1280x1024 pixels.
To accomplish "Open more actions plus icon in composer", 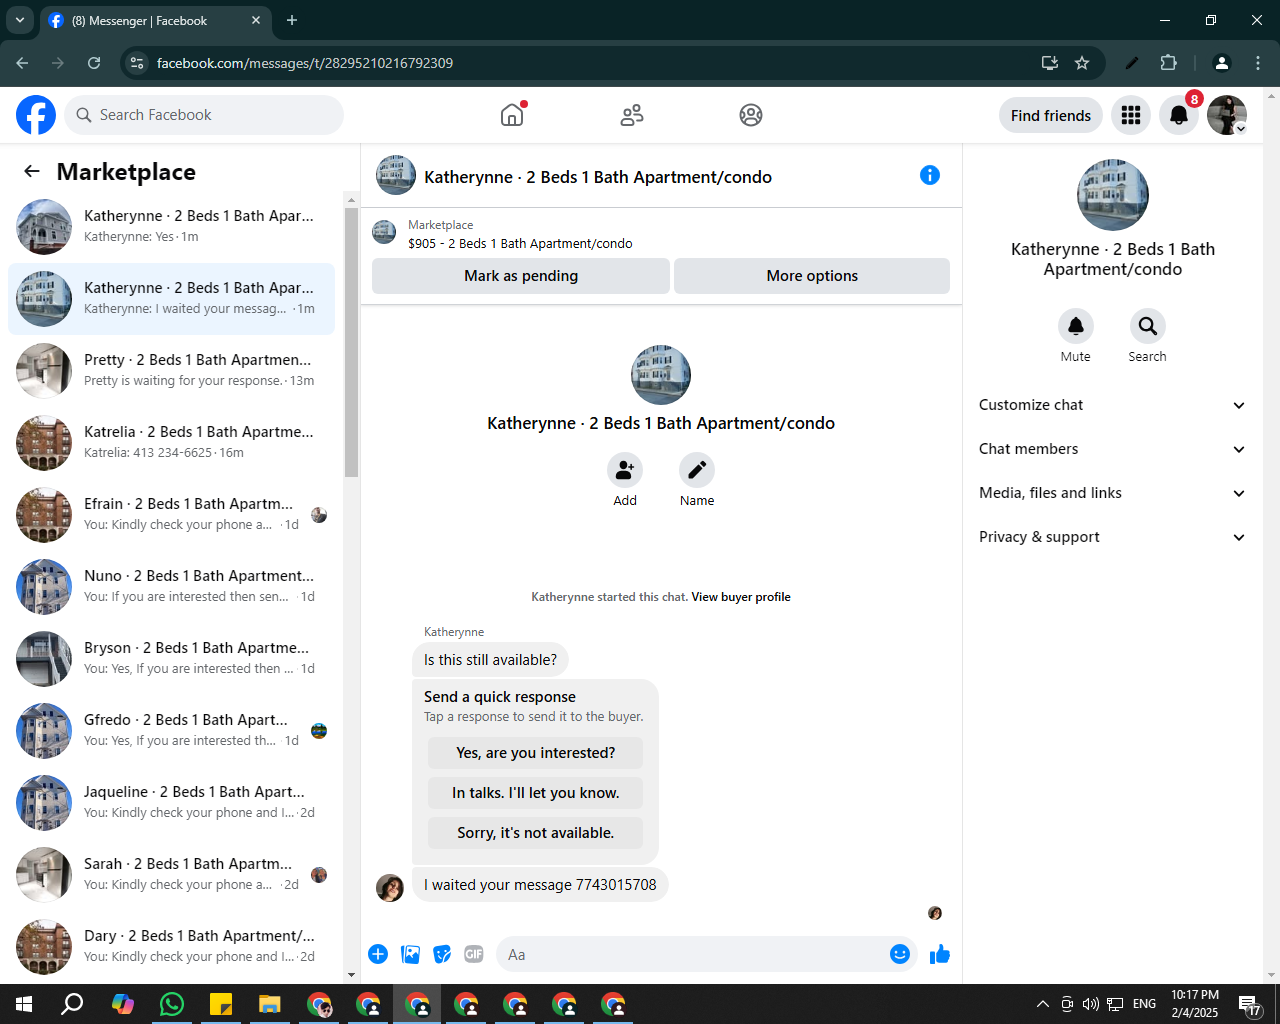I will [378, 954].
